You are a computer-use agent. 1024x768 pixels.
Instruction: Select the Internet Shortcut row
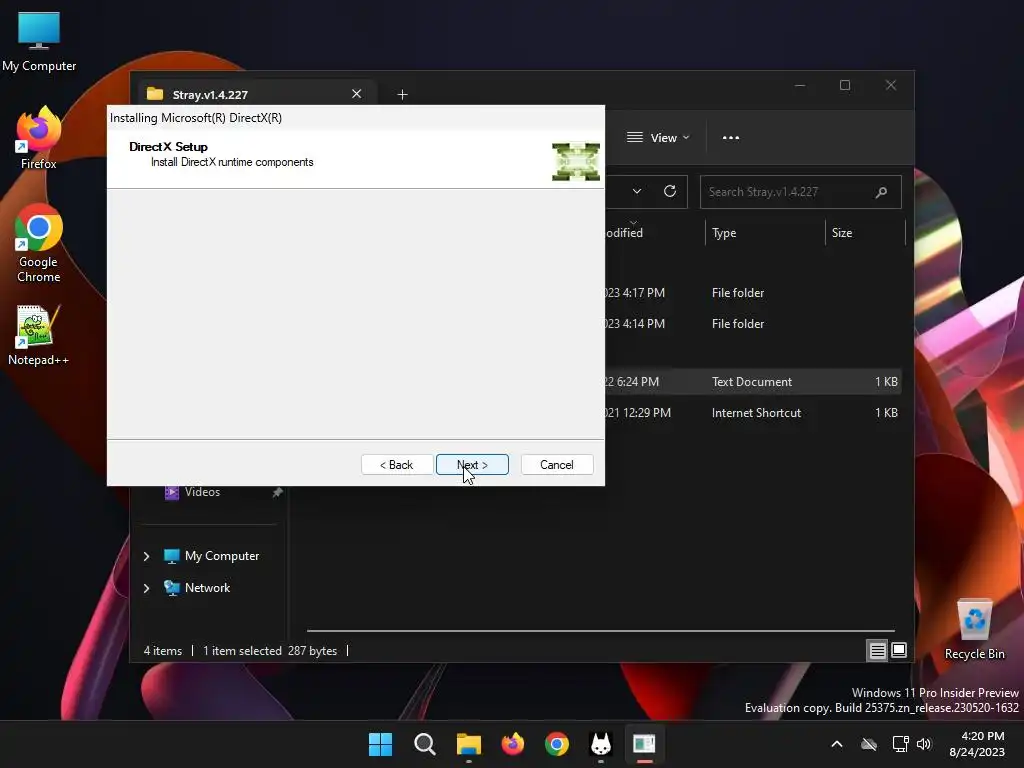pyautogui.click(x=753, y=413)
